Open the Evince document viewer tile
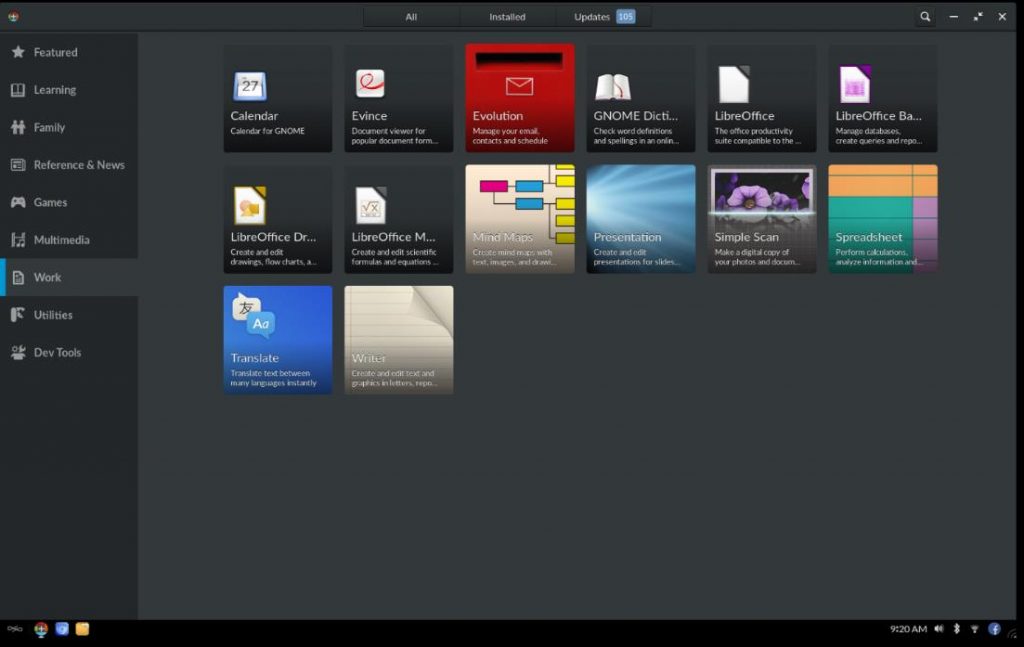1024x647 pixels. pos(398,98)
